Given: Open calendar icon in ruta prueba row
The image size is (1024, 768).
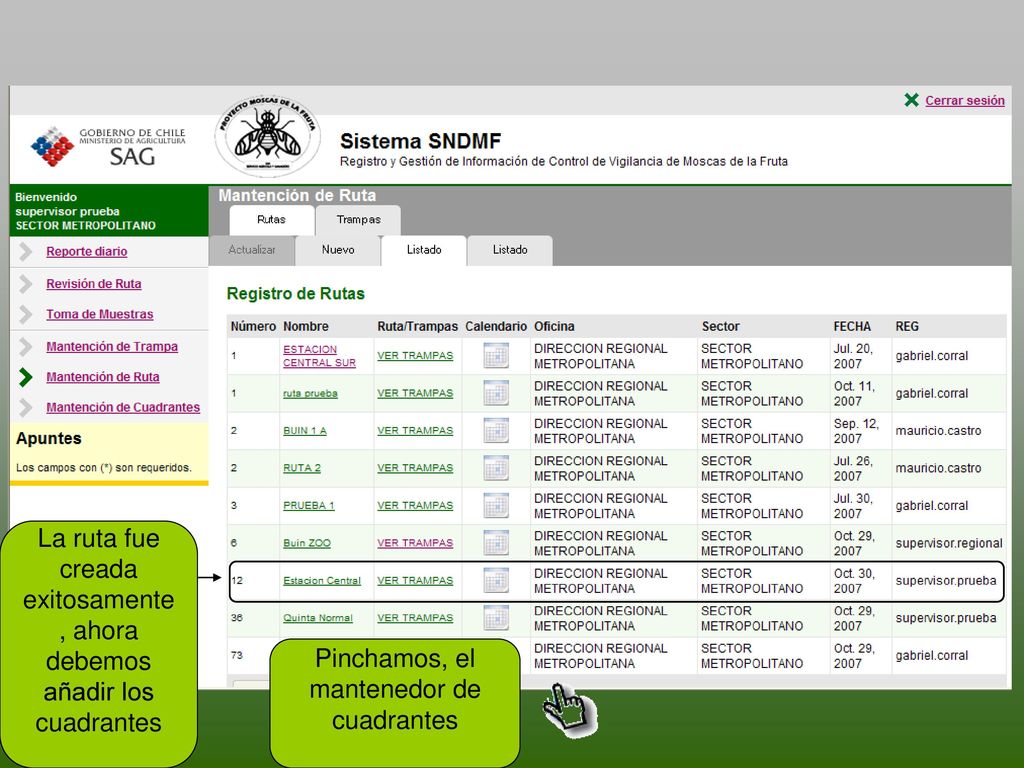Looking at the screenshot, I should (496, 393).
